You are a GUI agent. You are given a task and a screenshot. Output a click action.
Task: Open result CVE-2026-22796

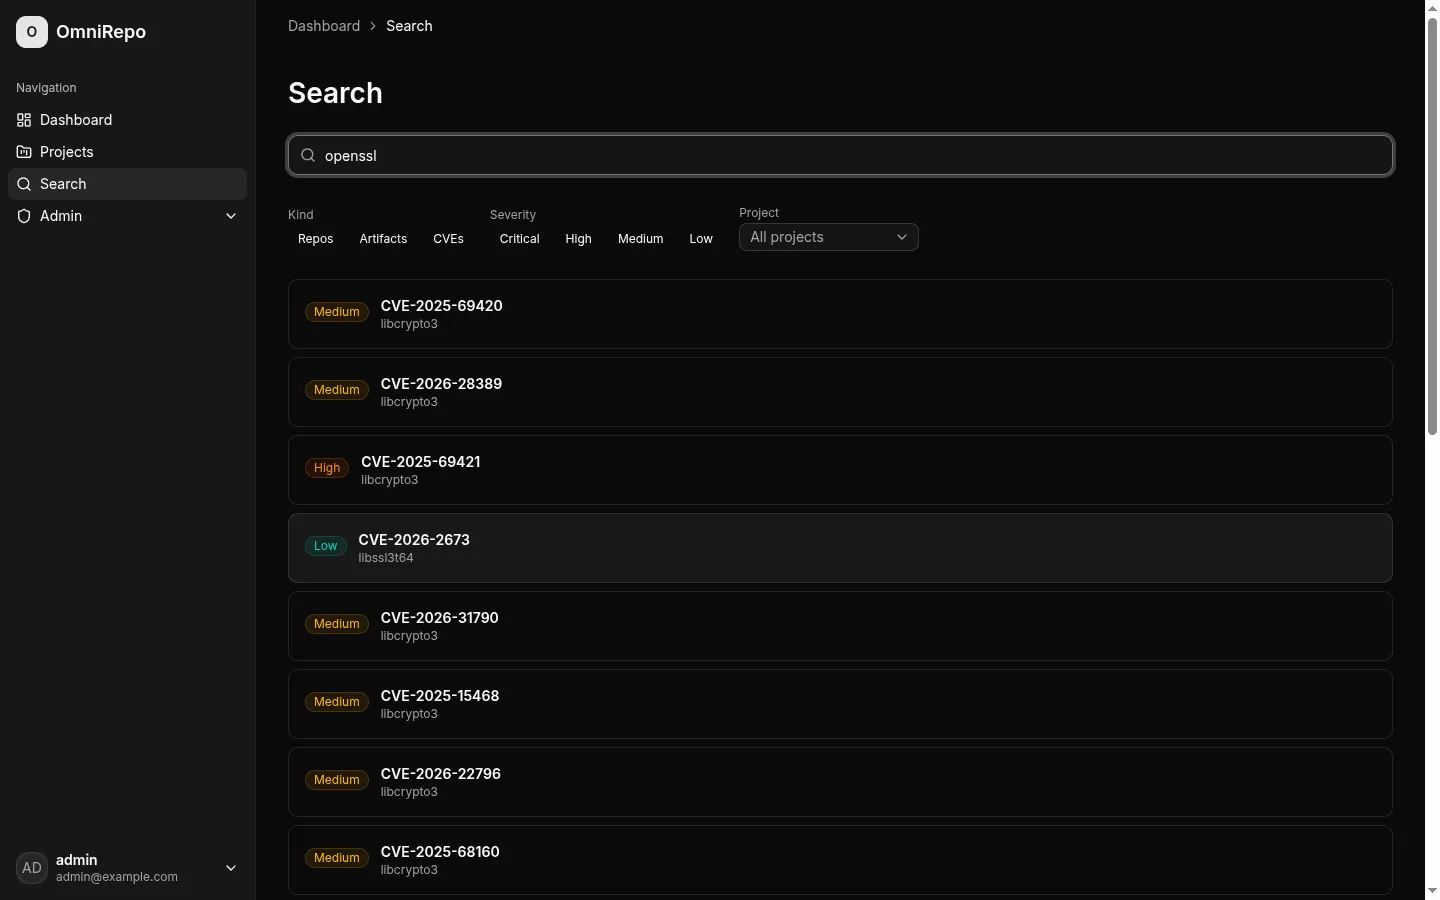[840, 782]
